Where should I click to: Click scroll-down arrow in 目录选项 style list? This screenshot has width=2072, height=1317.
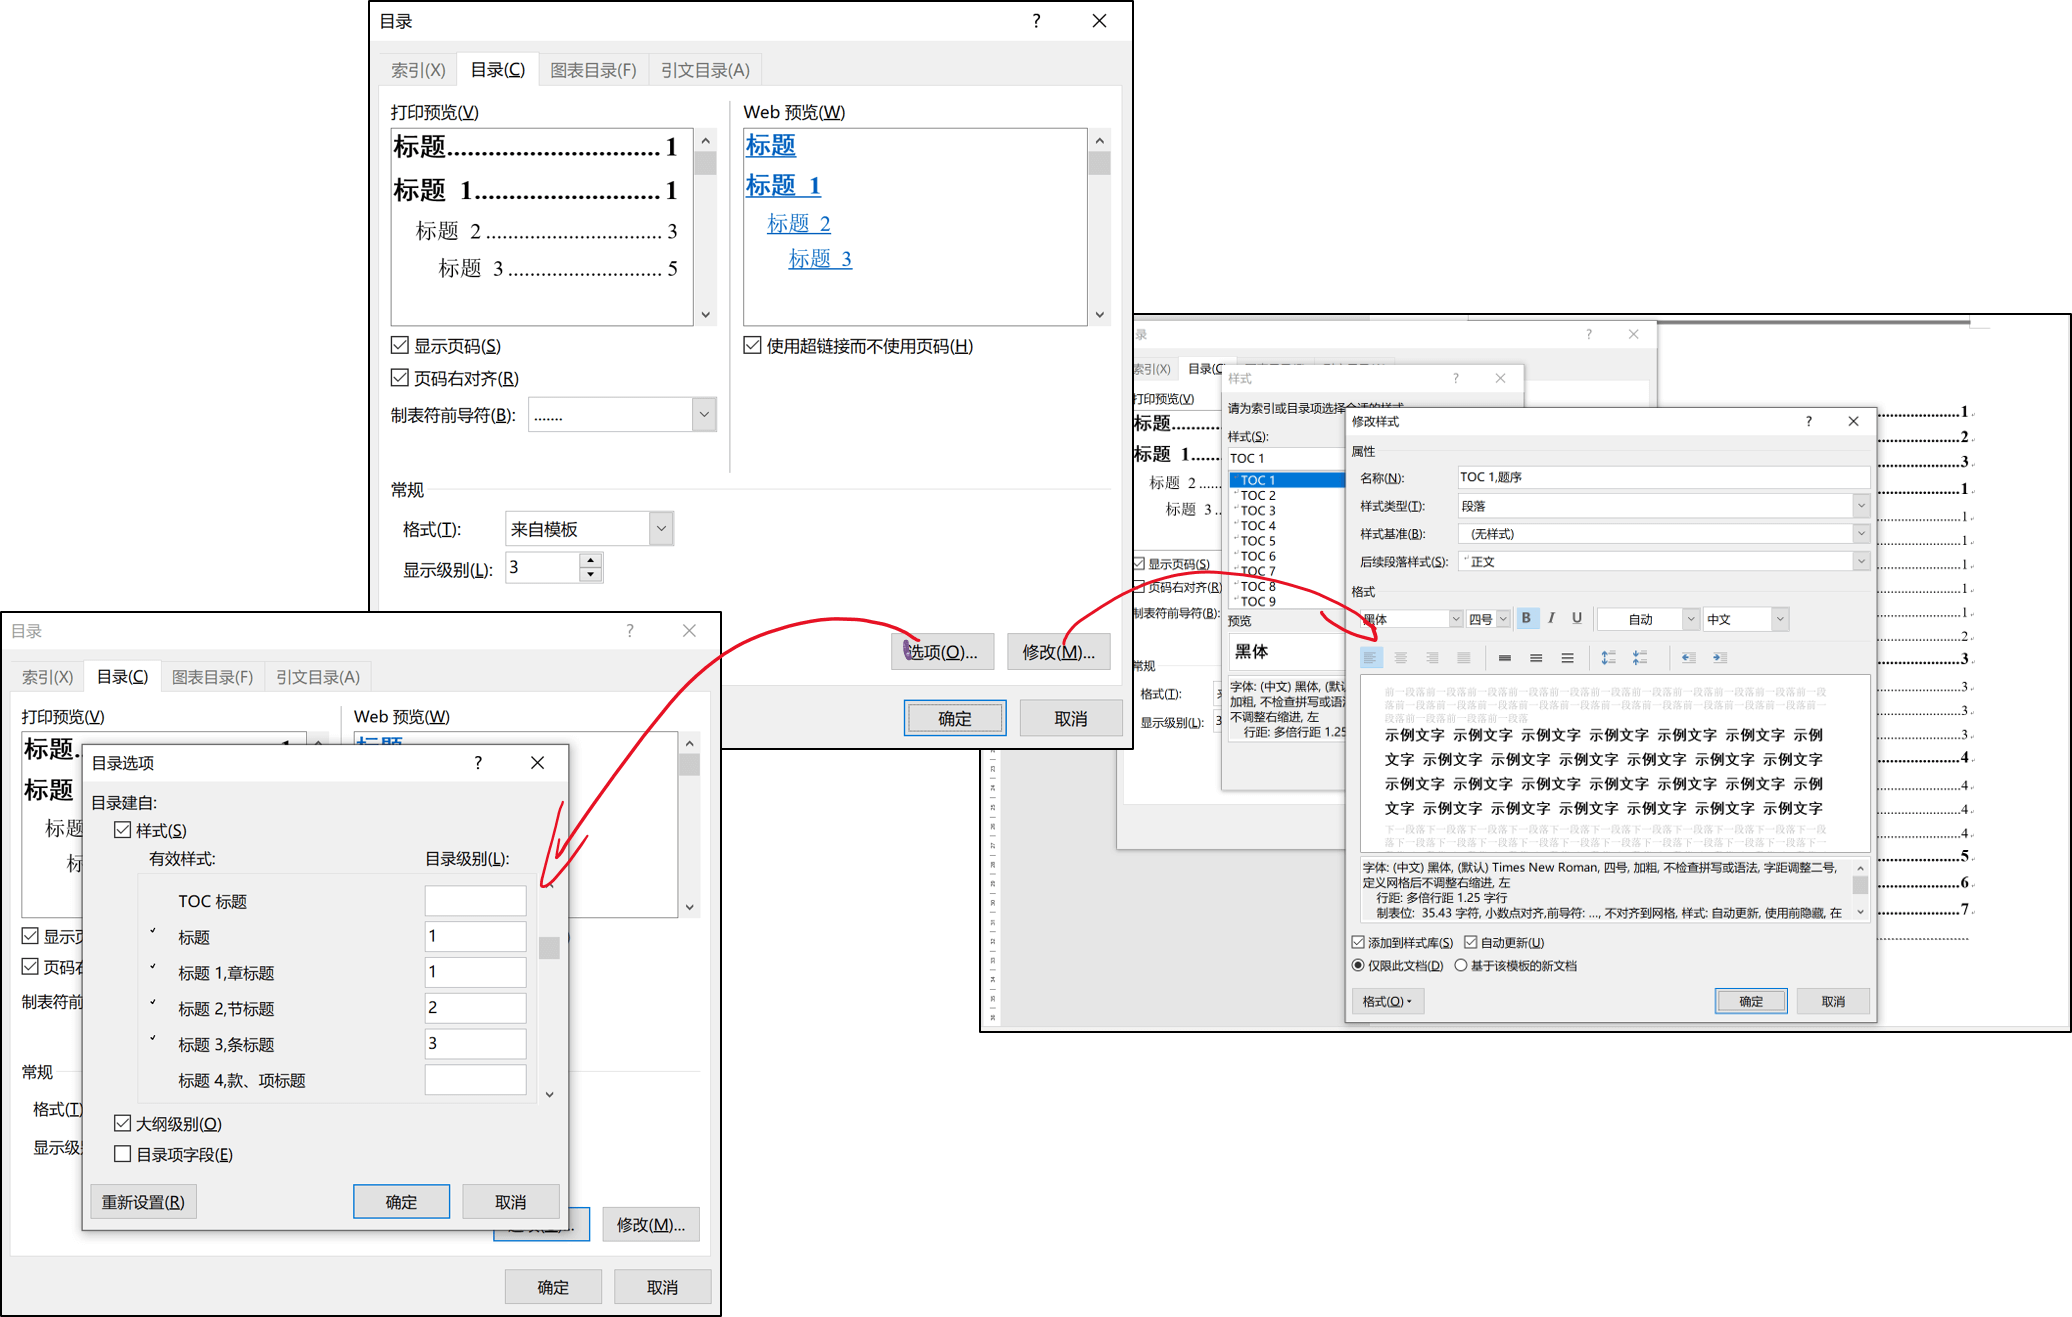point(549,1094)
